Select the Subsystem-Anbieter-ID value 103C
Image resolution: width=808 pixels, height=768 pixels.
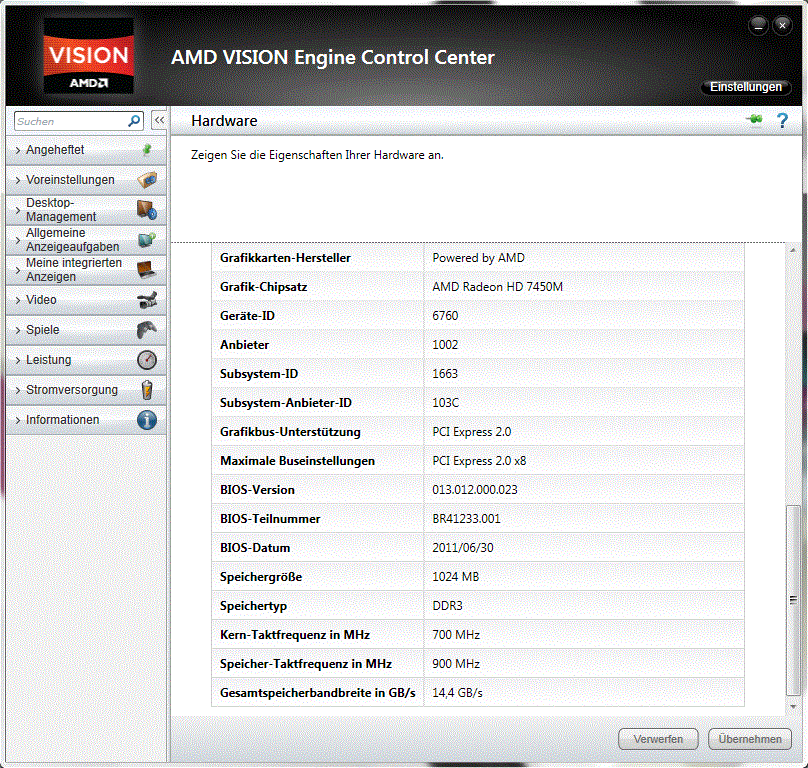pyautogui.click(x=445, y=403)
